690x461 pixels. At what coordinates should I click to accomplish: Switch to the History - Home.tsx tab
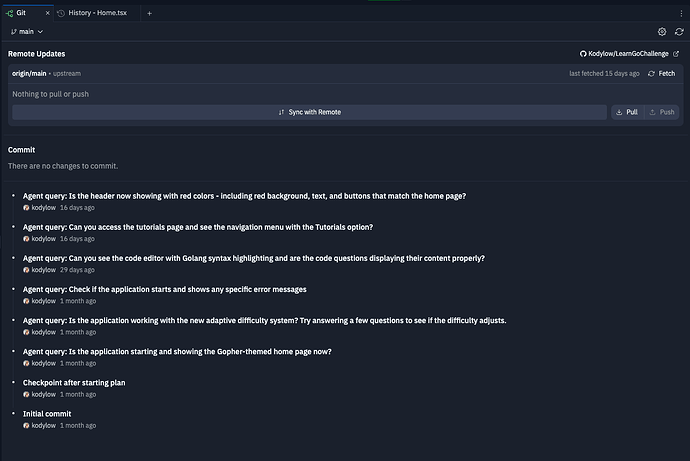point(100,13)
